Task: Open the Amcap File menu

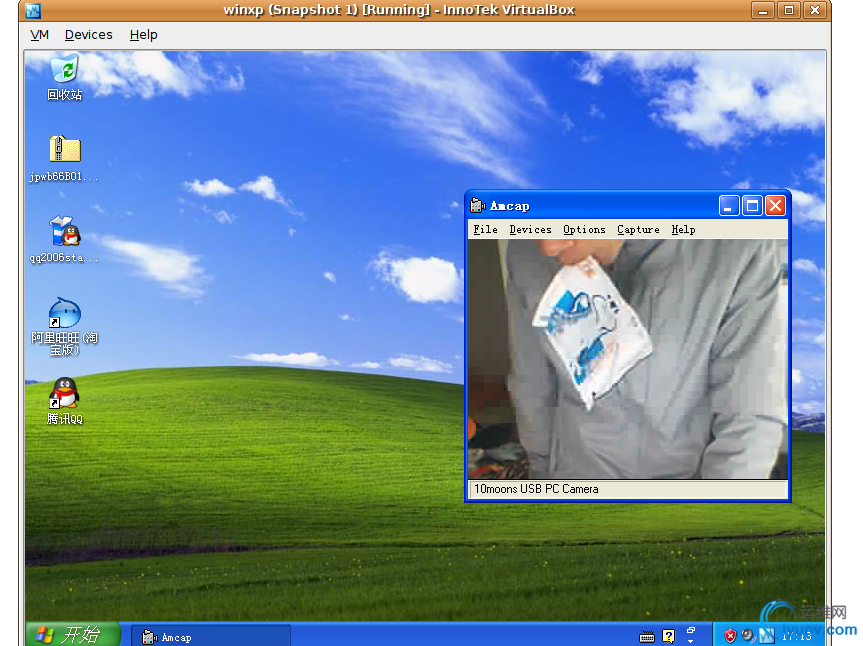Action: [485, 229]
